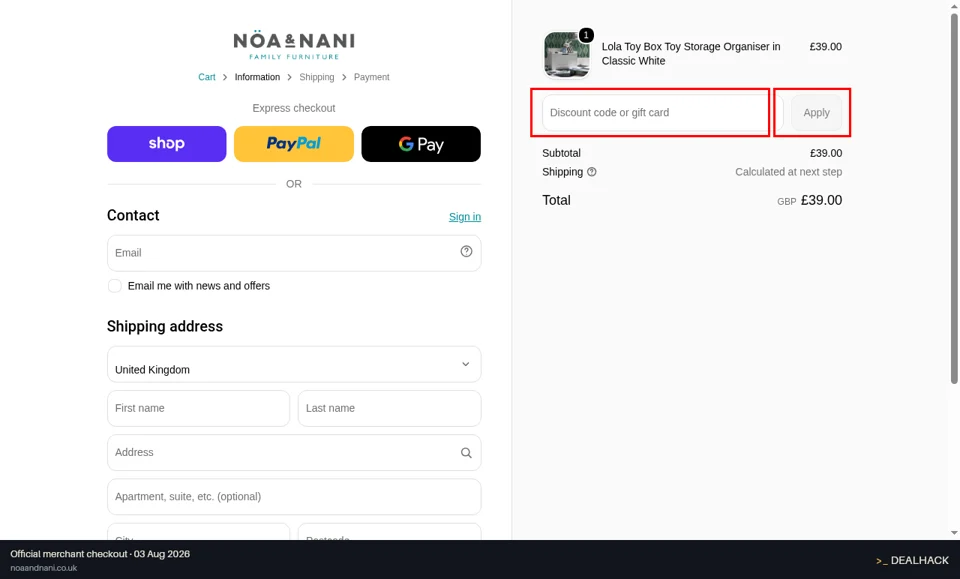The height and width of the screenshot is (579, 960).
Task: Focus the Email input field
Action: [294, 253]
